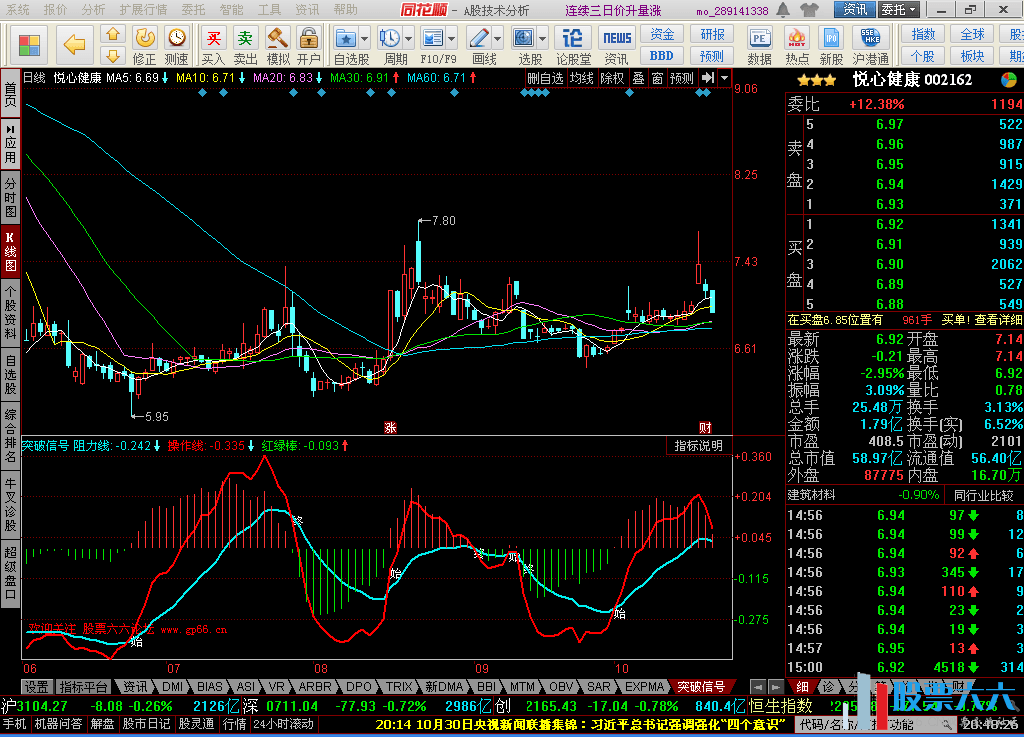The image size is (1024, 737).
Task: Click the 指标说明 button
Action: [x=701, y=446]
